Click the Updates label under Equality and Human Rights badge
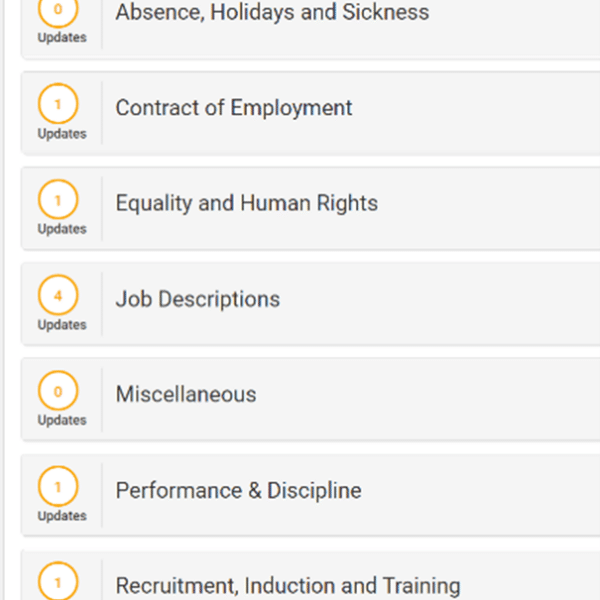 click(62, 229)
